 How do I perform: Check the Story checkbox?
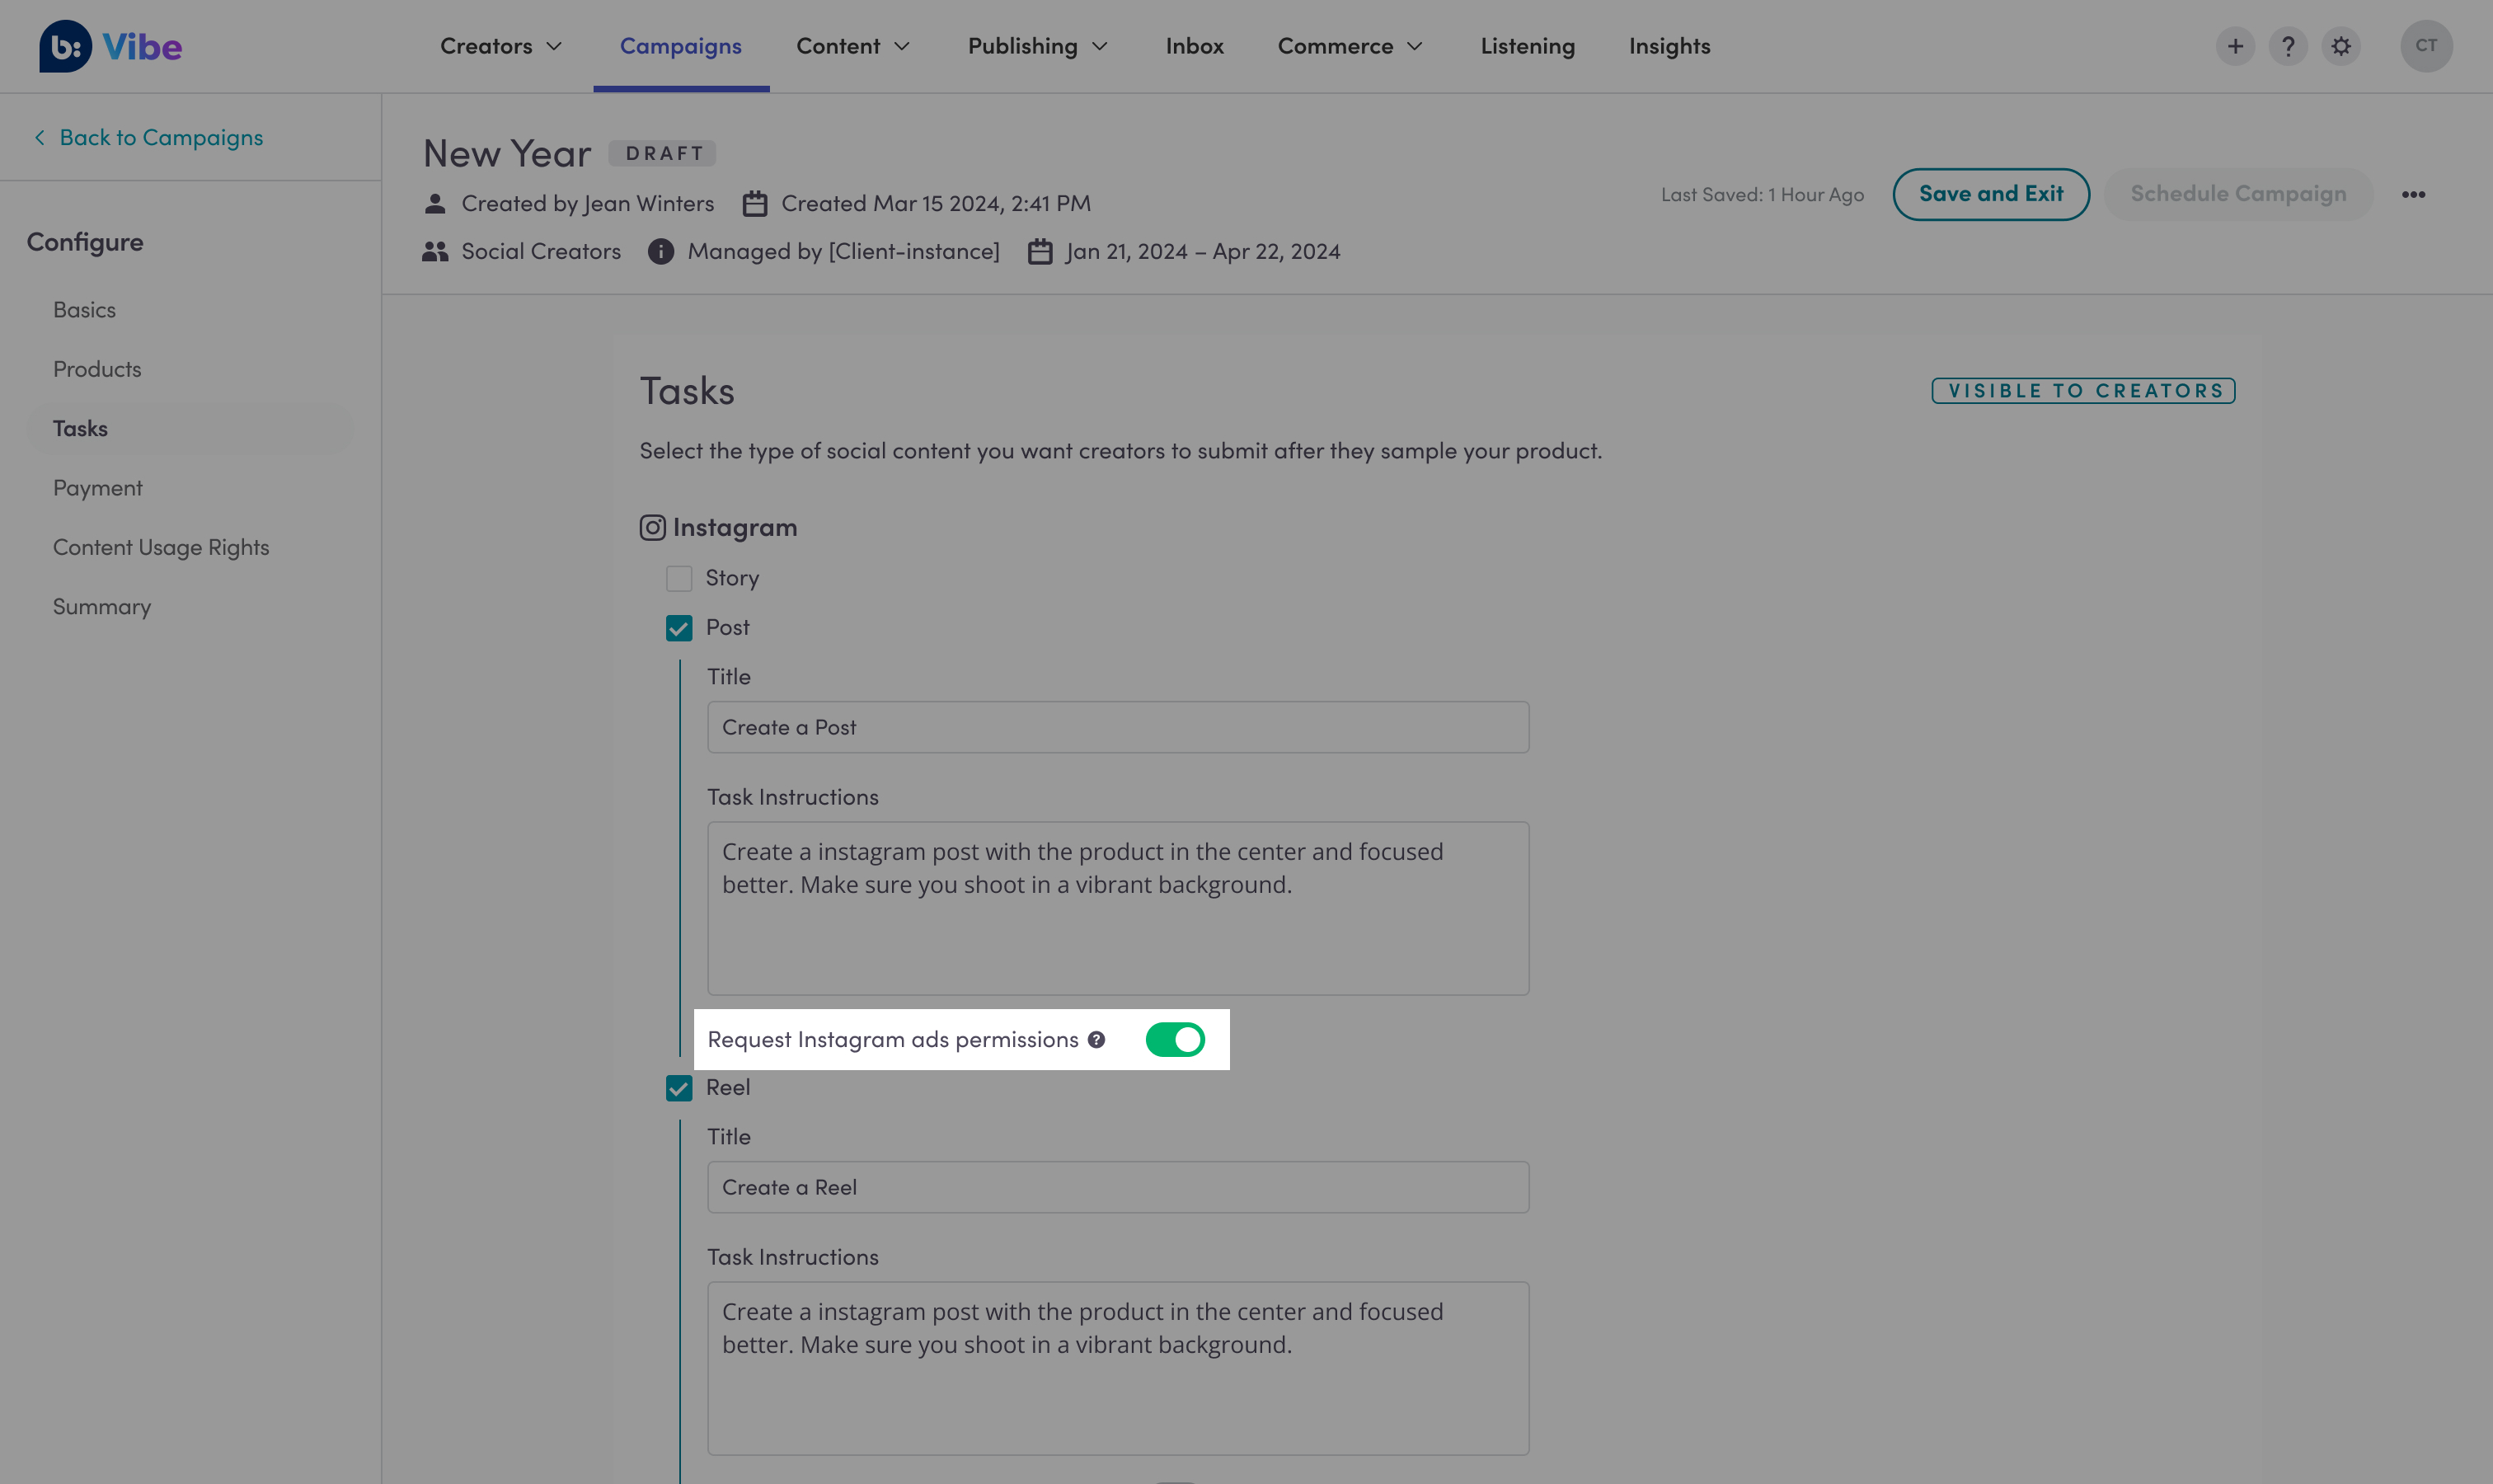click(679, 578)
